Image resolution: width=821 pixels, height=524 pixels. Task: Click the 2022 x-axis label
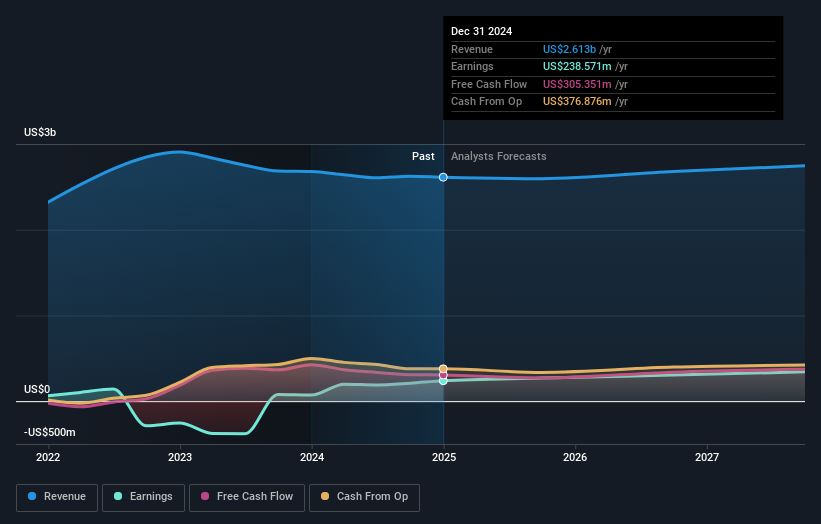click(48, 458)
